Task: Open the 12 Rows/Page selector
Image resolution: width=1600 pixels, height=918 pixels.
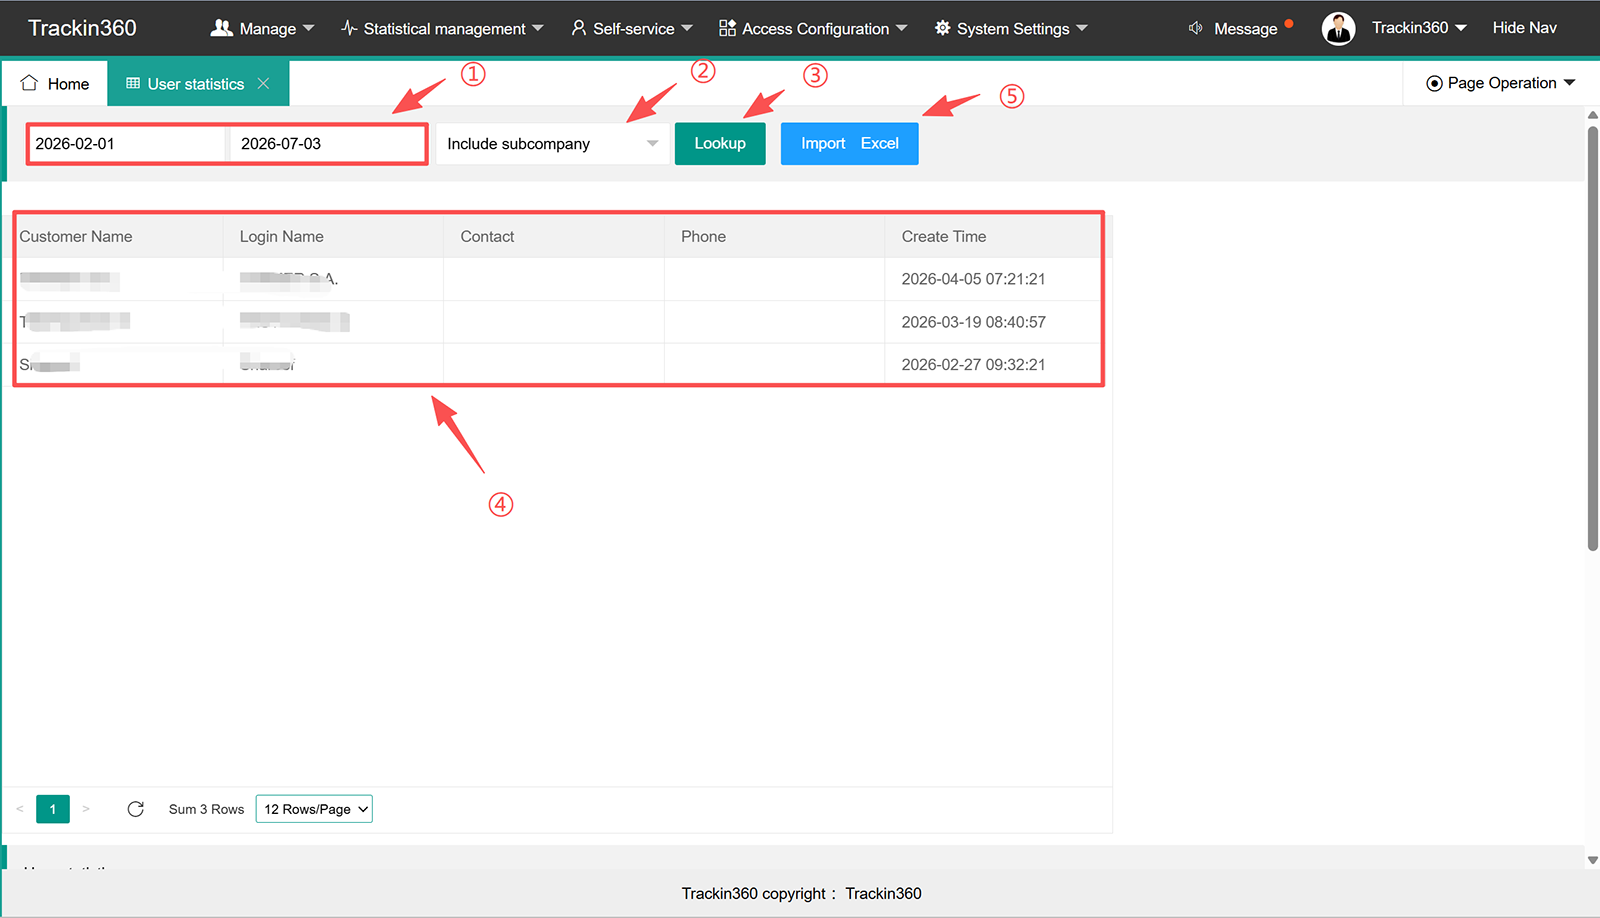Action: tap(314, 809)
